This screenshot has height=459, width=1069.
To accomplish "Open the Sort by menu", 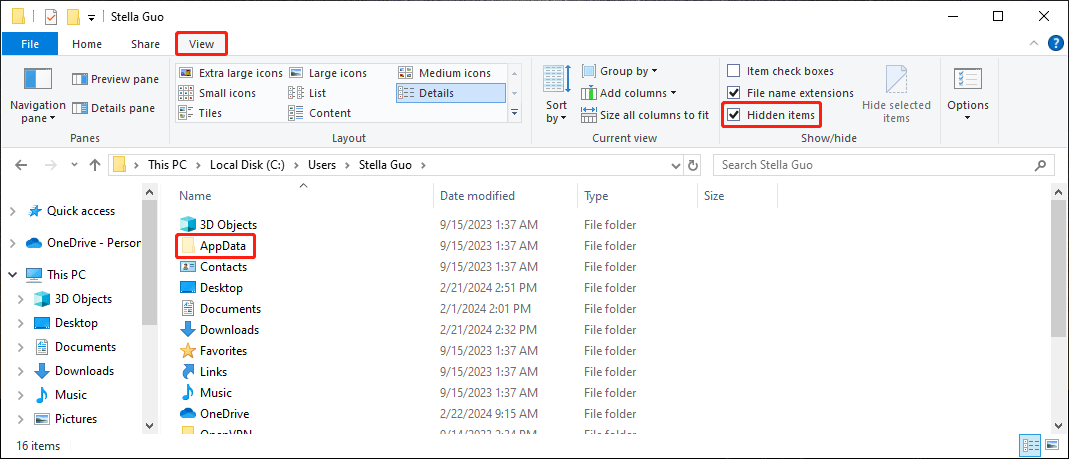I will (x=556, y=94).
